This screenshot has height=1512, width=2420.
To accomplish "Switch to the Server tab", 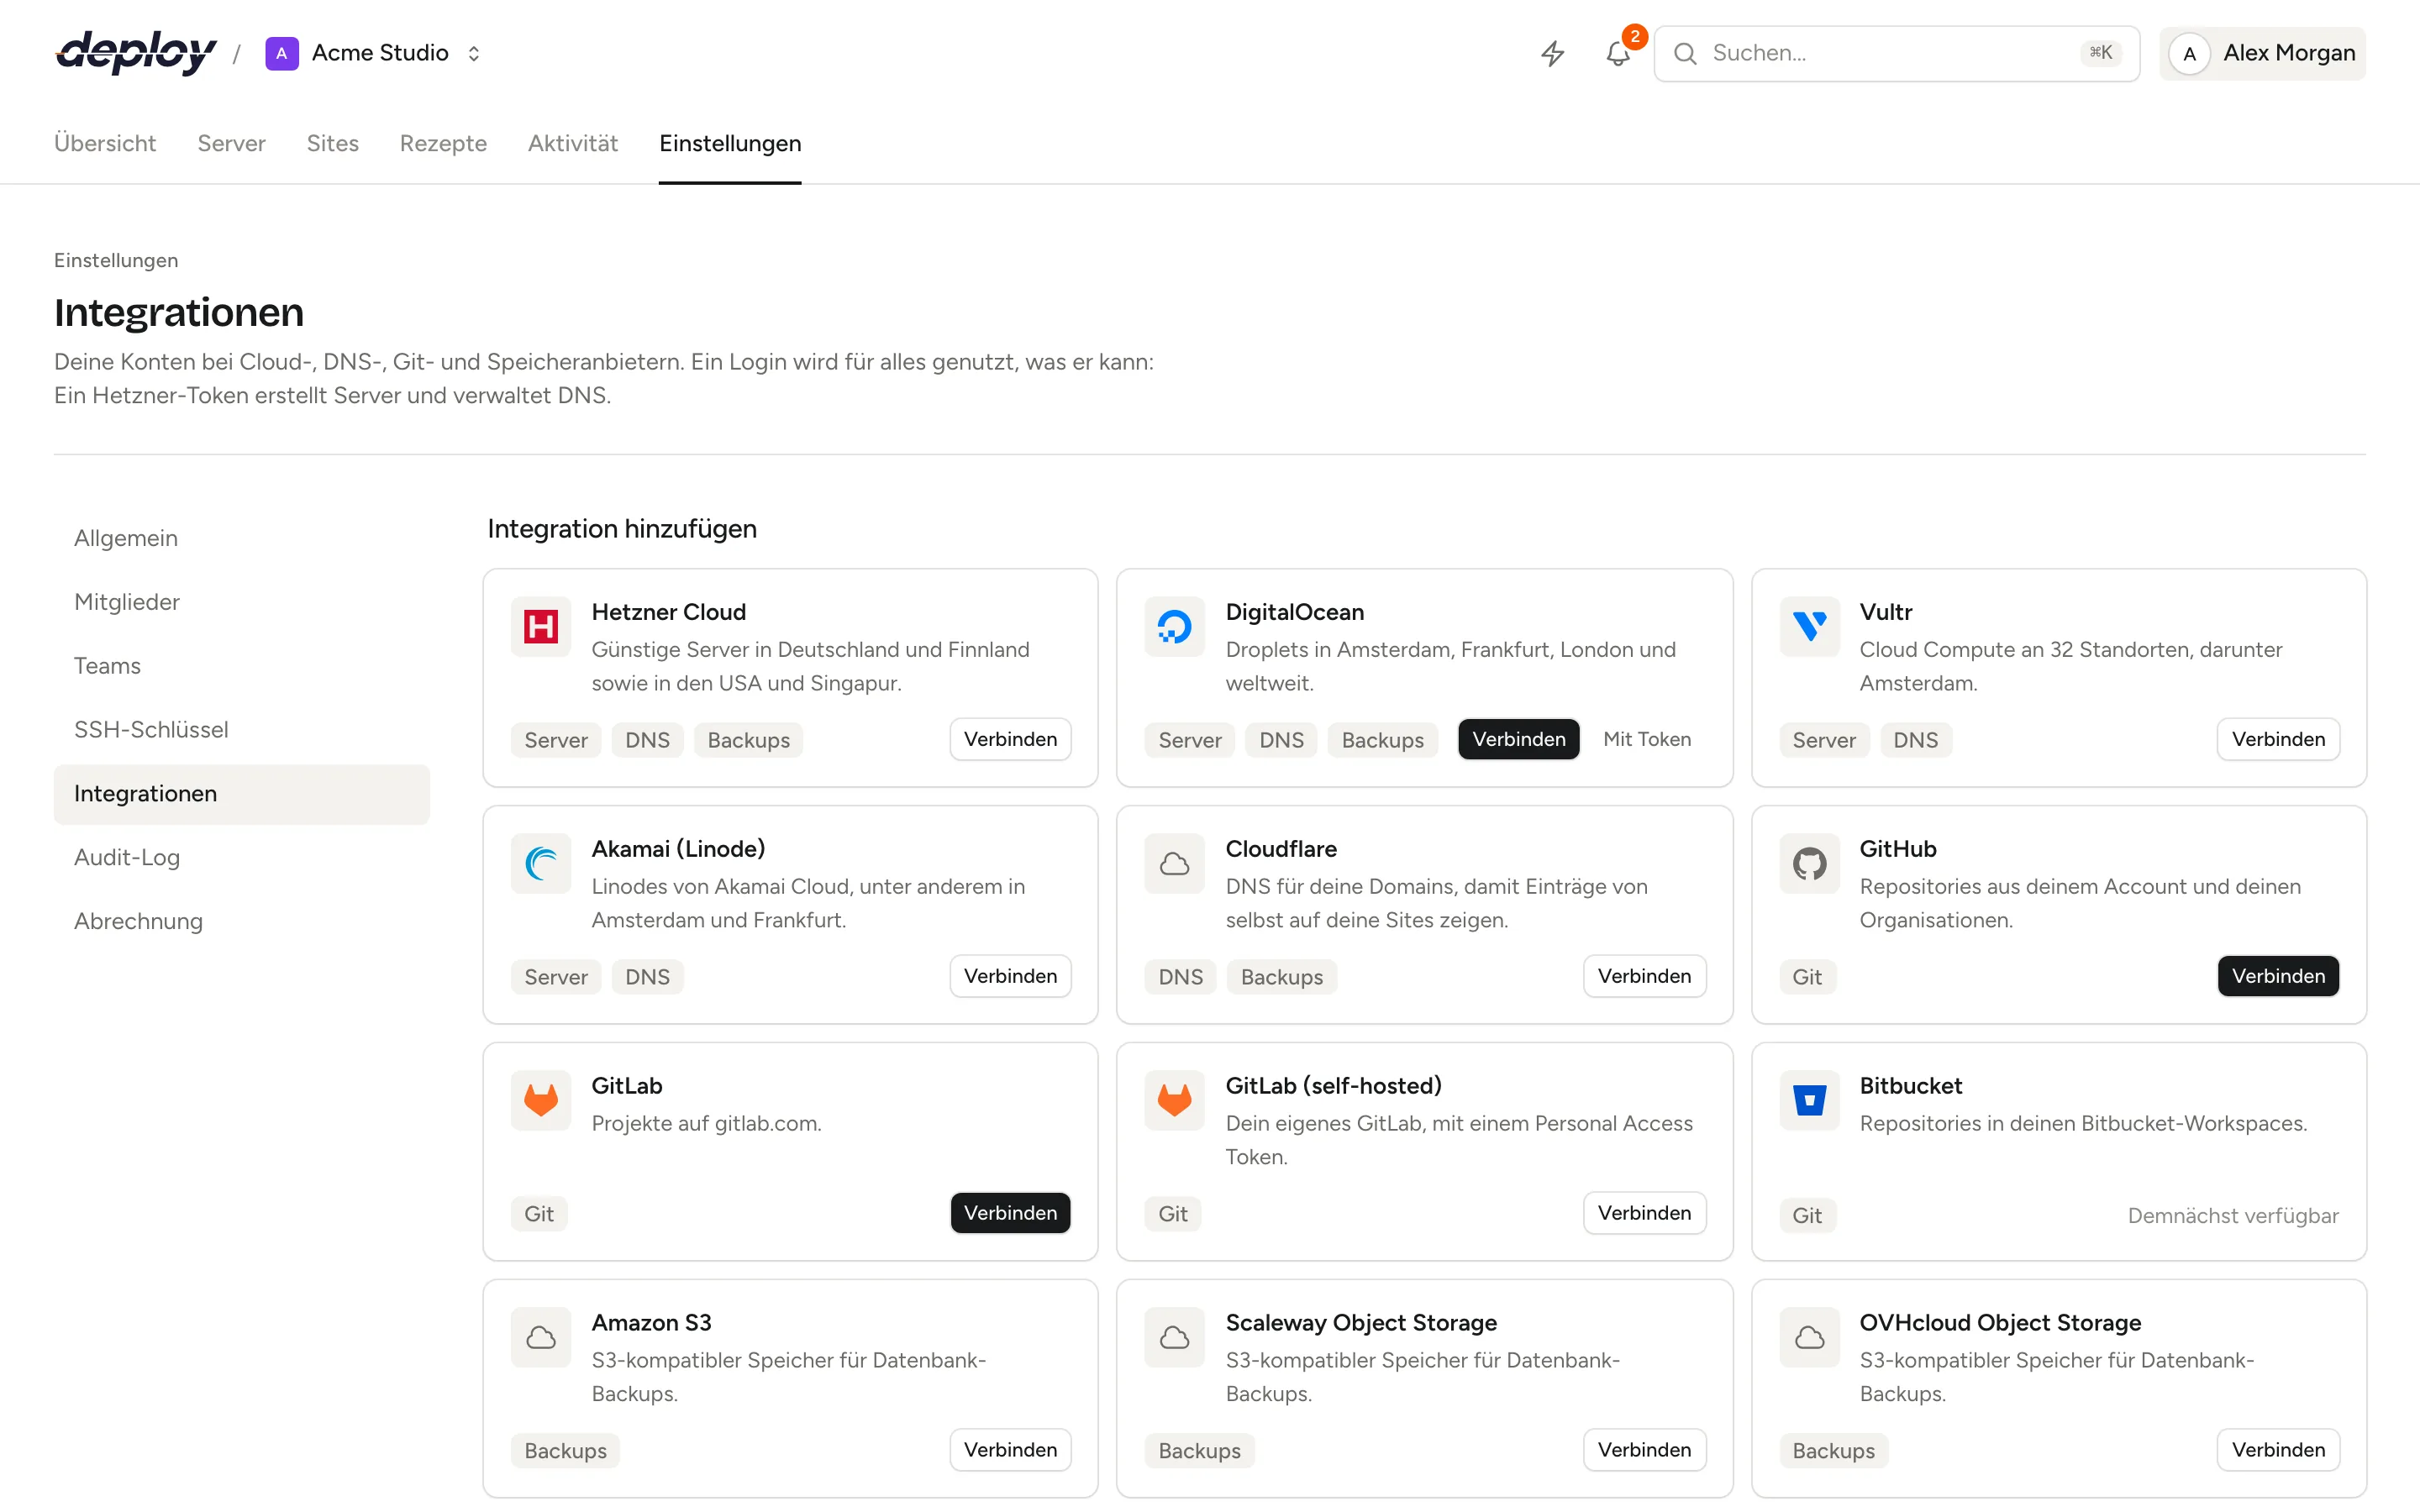I will (x=231, y=143).
